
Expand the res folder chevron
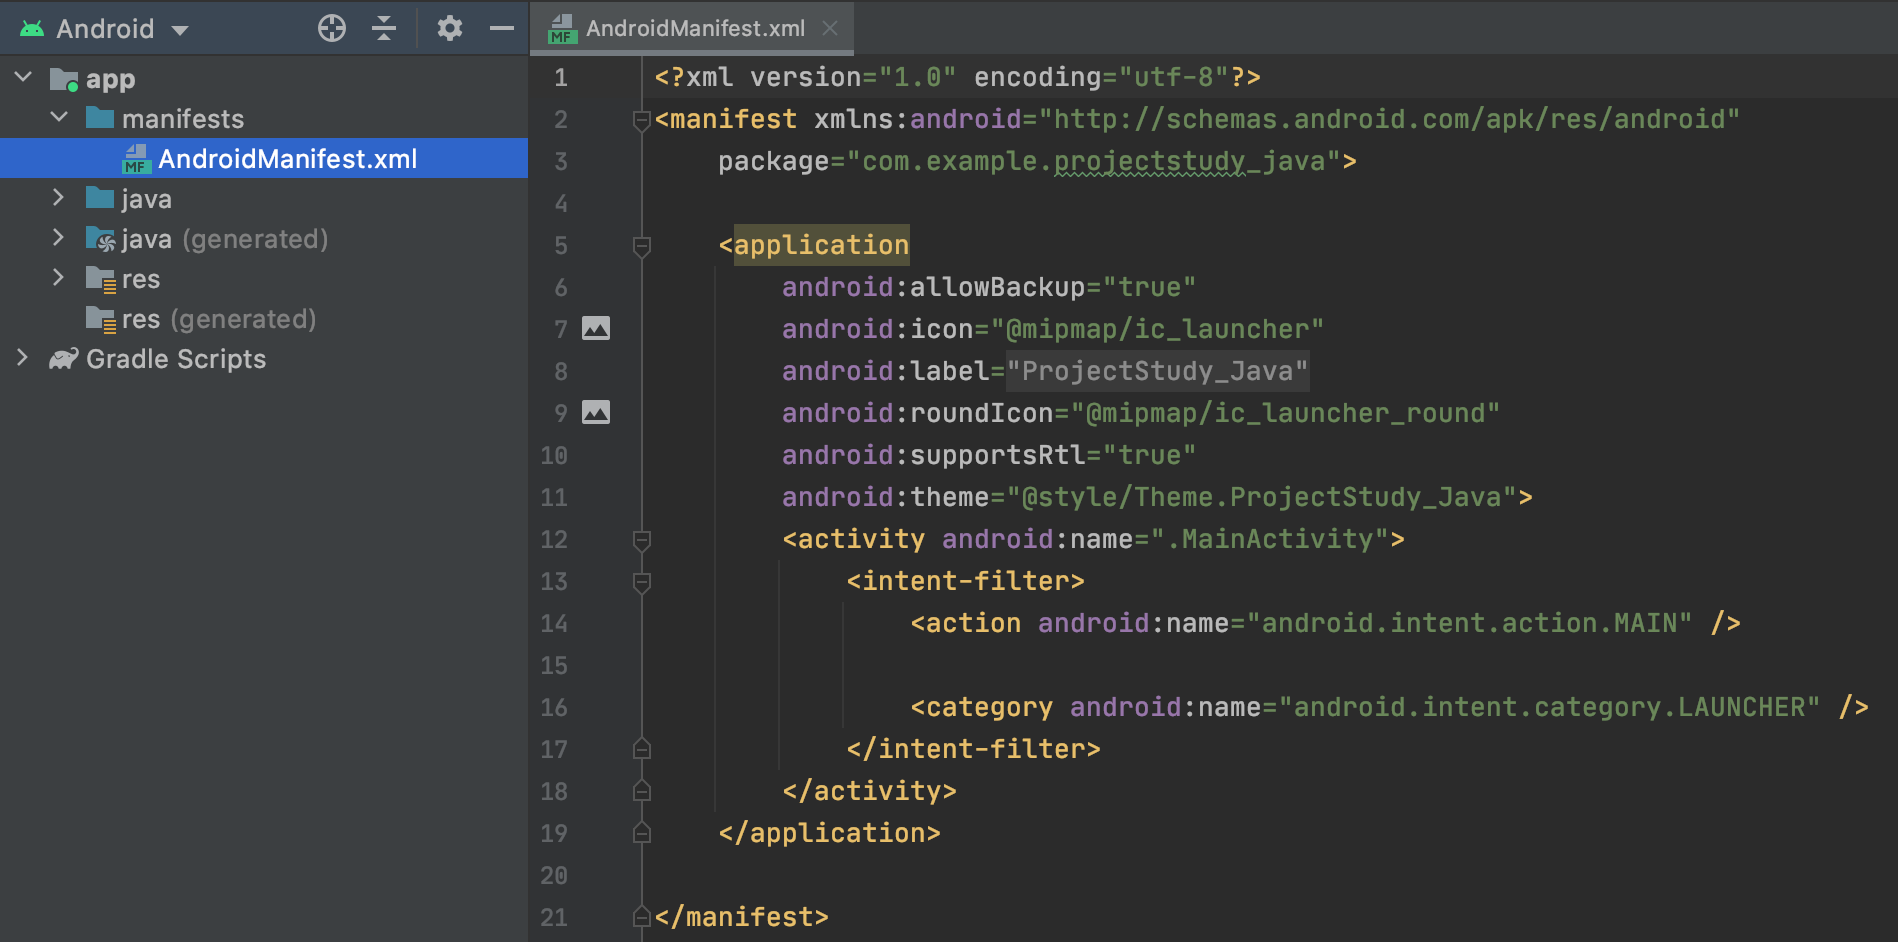(59, 277)
